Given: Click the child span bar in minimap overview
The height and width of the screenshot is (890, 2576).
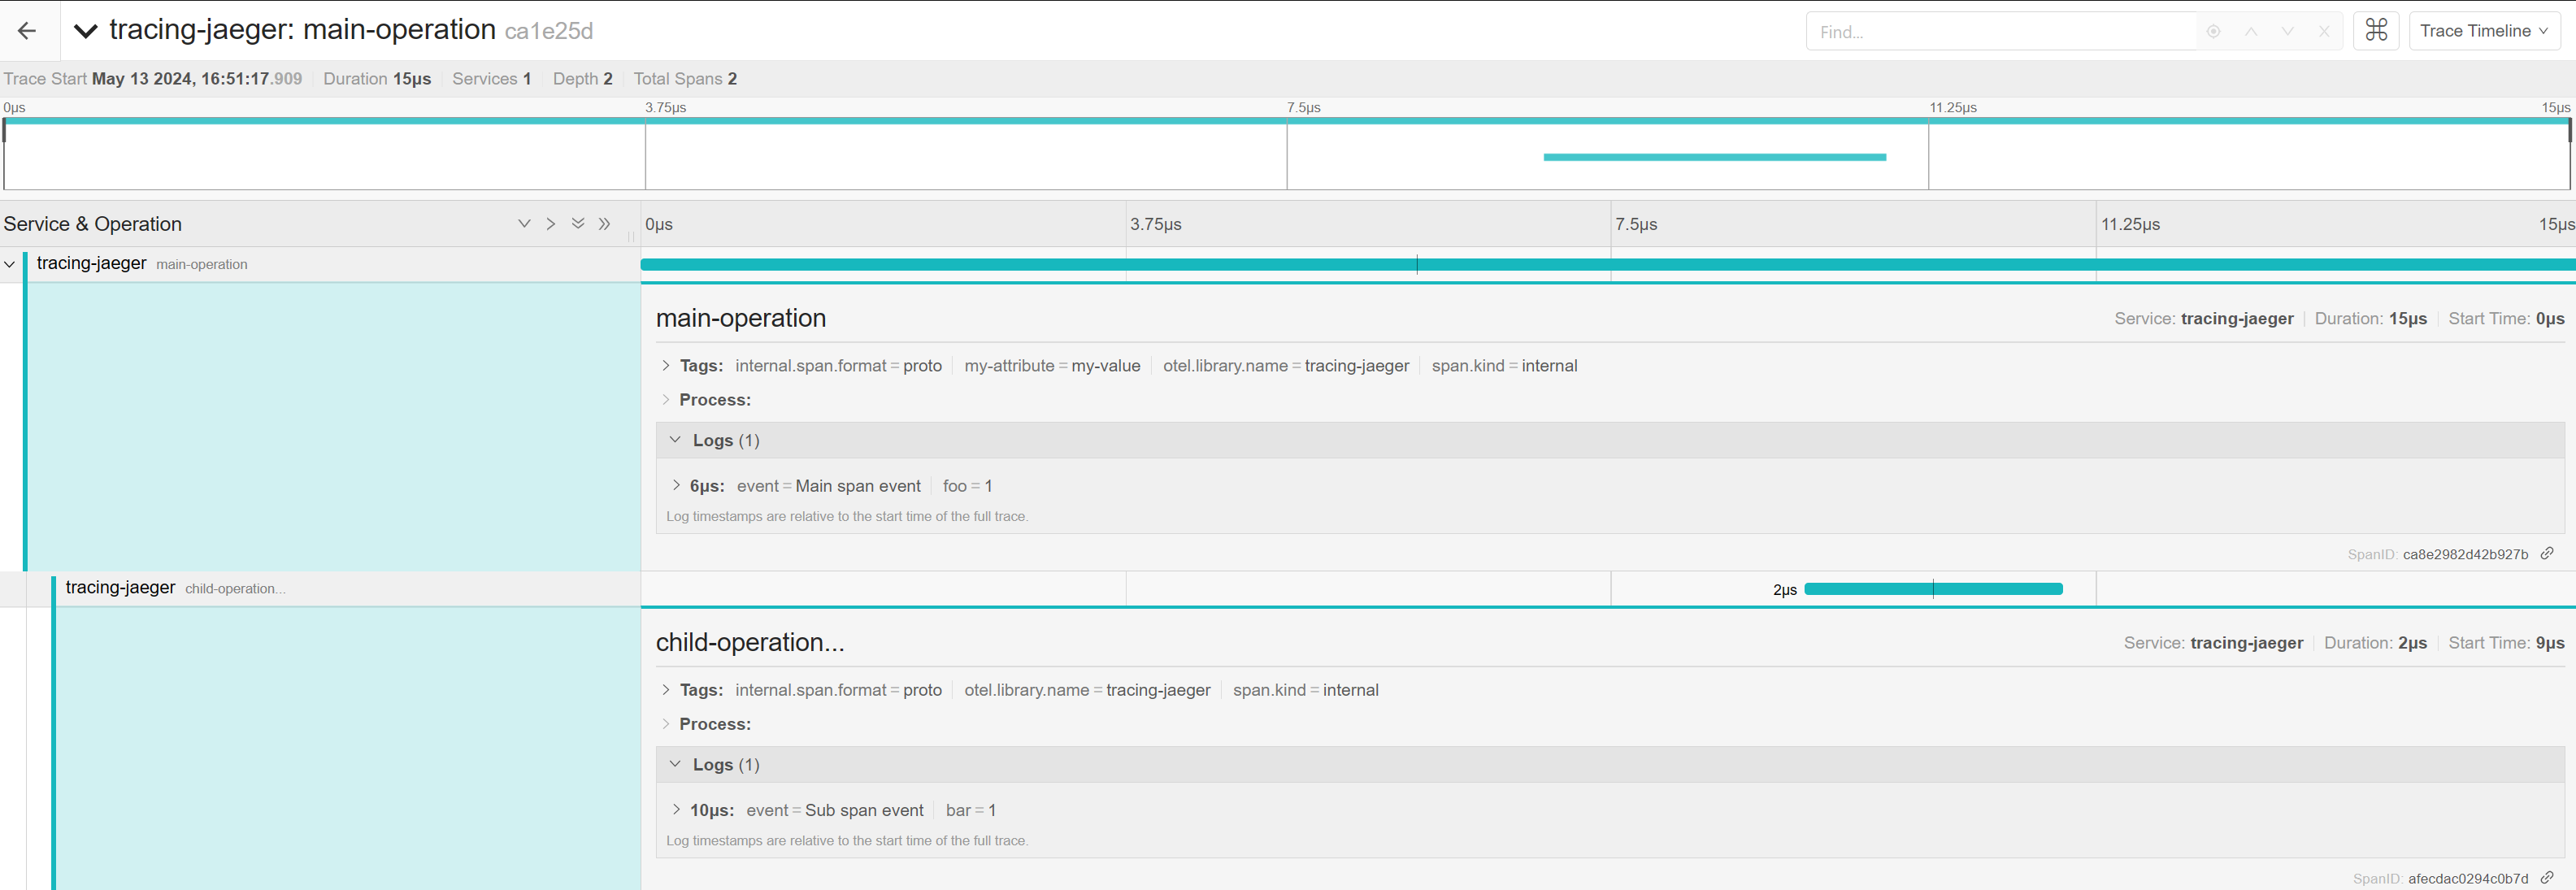Looking at the screenshot, I should tap(1715, 157).
